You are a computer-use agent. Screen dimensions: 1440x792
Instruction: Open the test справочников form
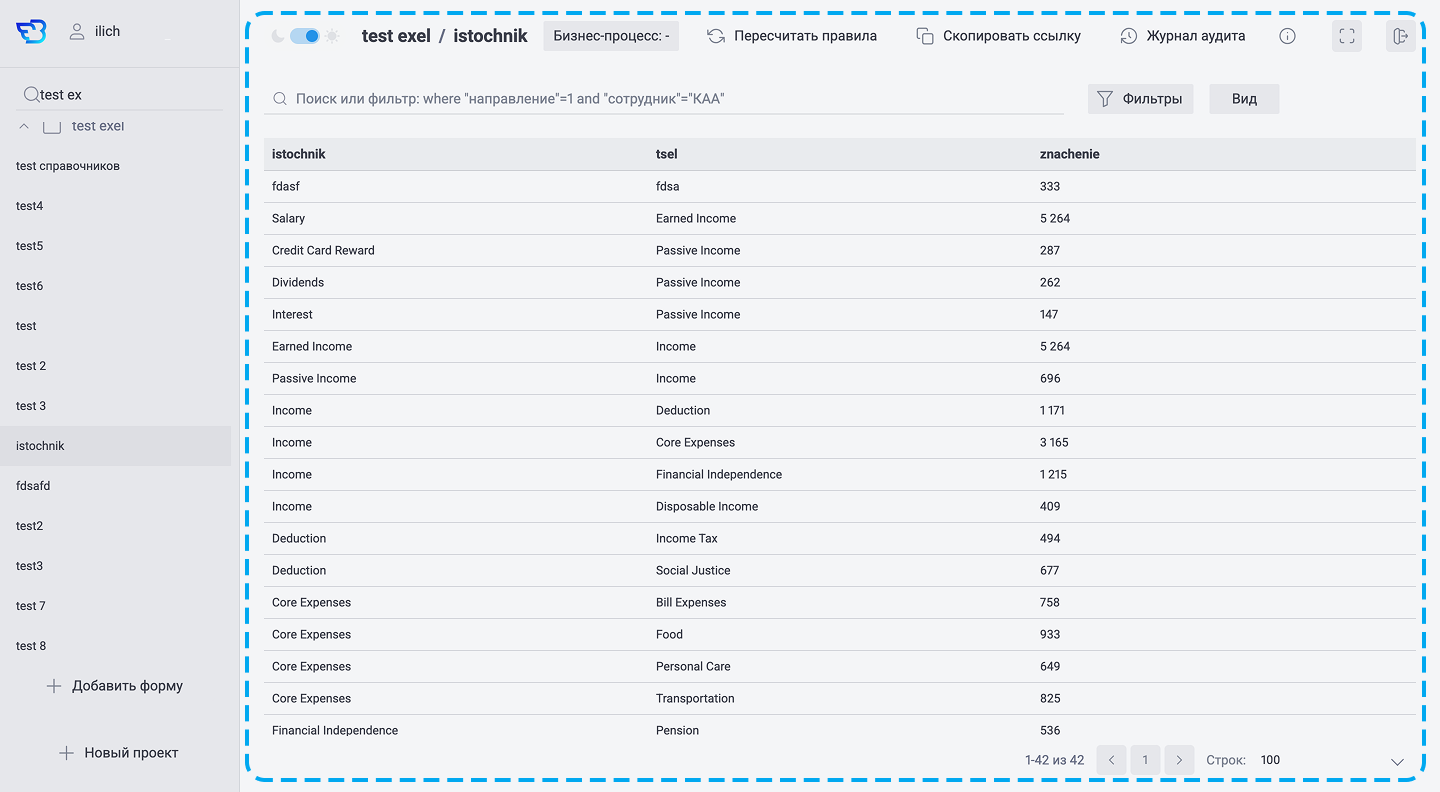pyautogui.click(x=68, y=166)
